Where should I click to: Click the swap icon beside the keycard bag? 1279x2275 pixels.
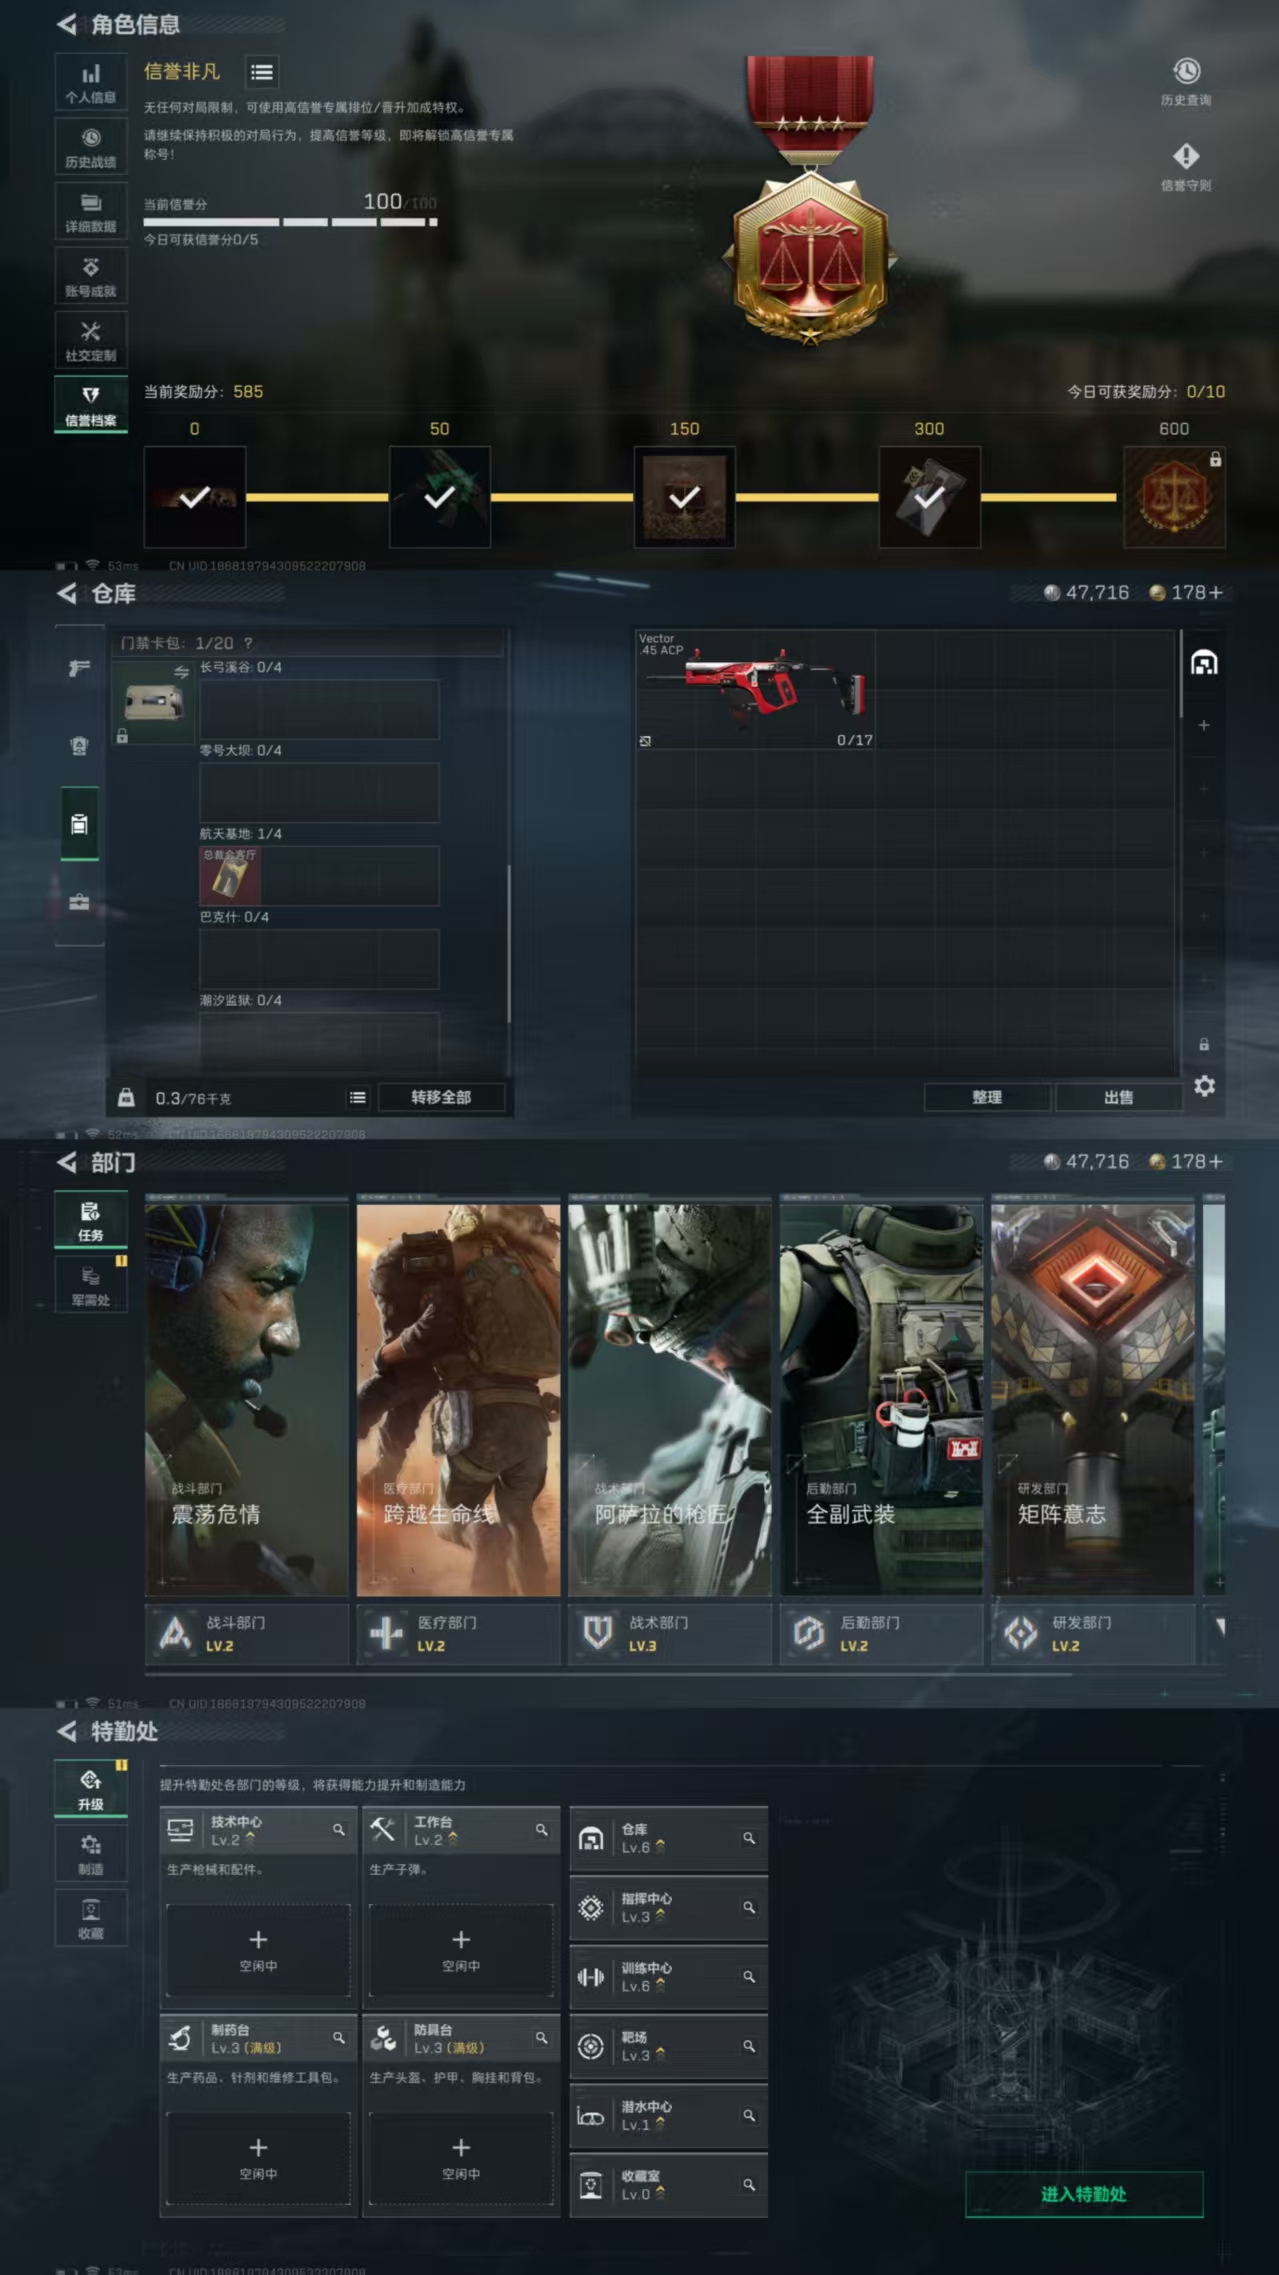pos(181,672)
